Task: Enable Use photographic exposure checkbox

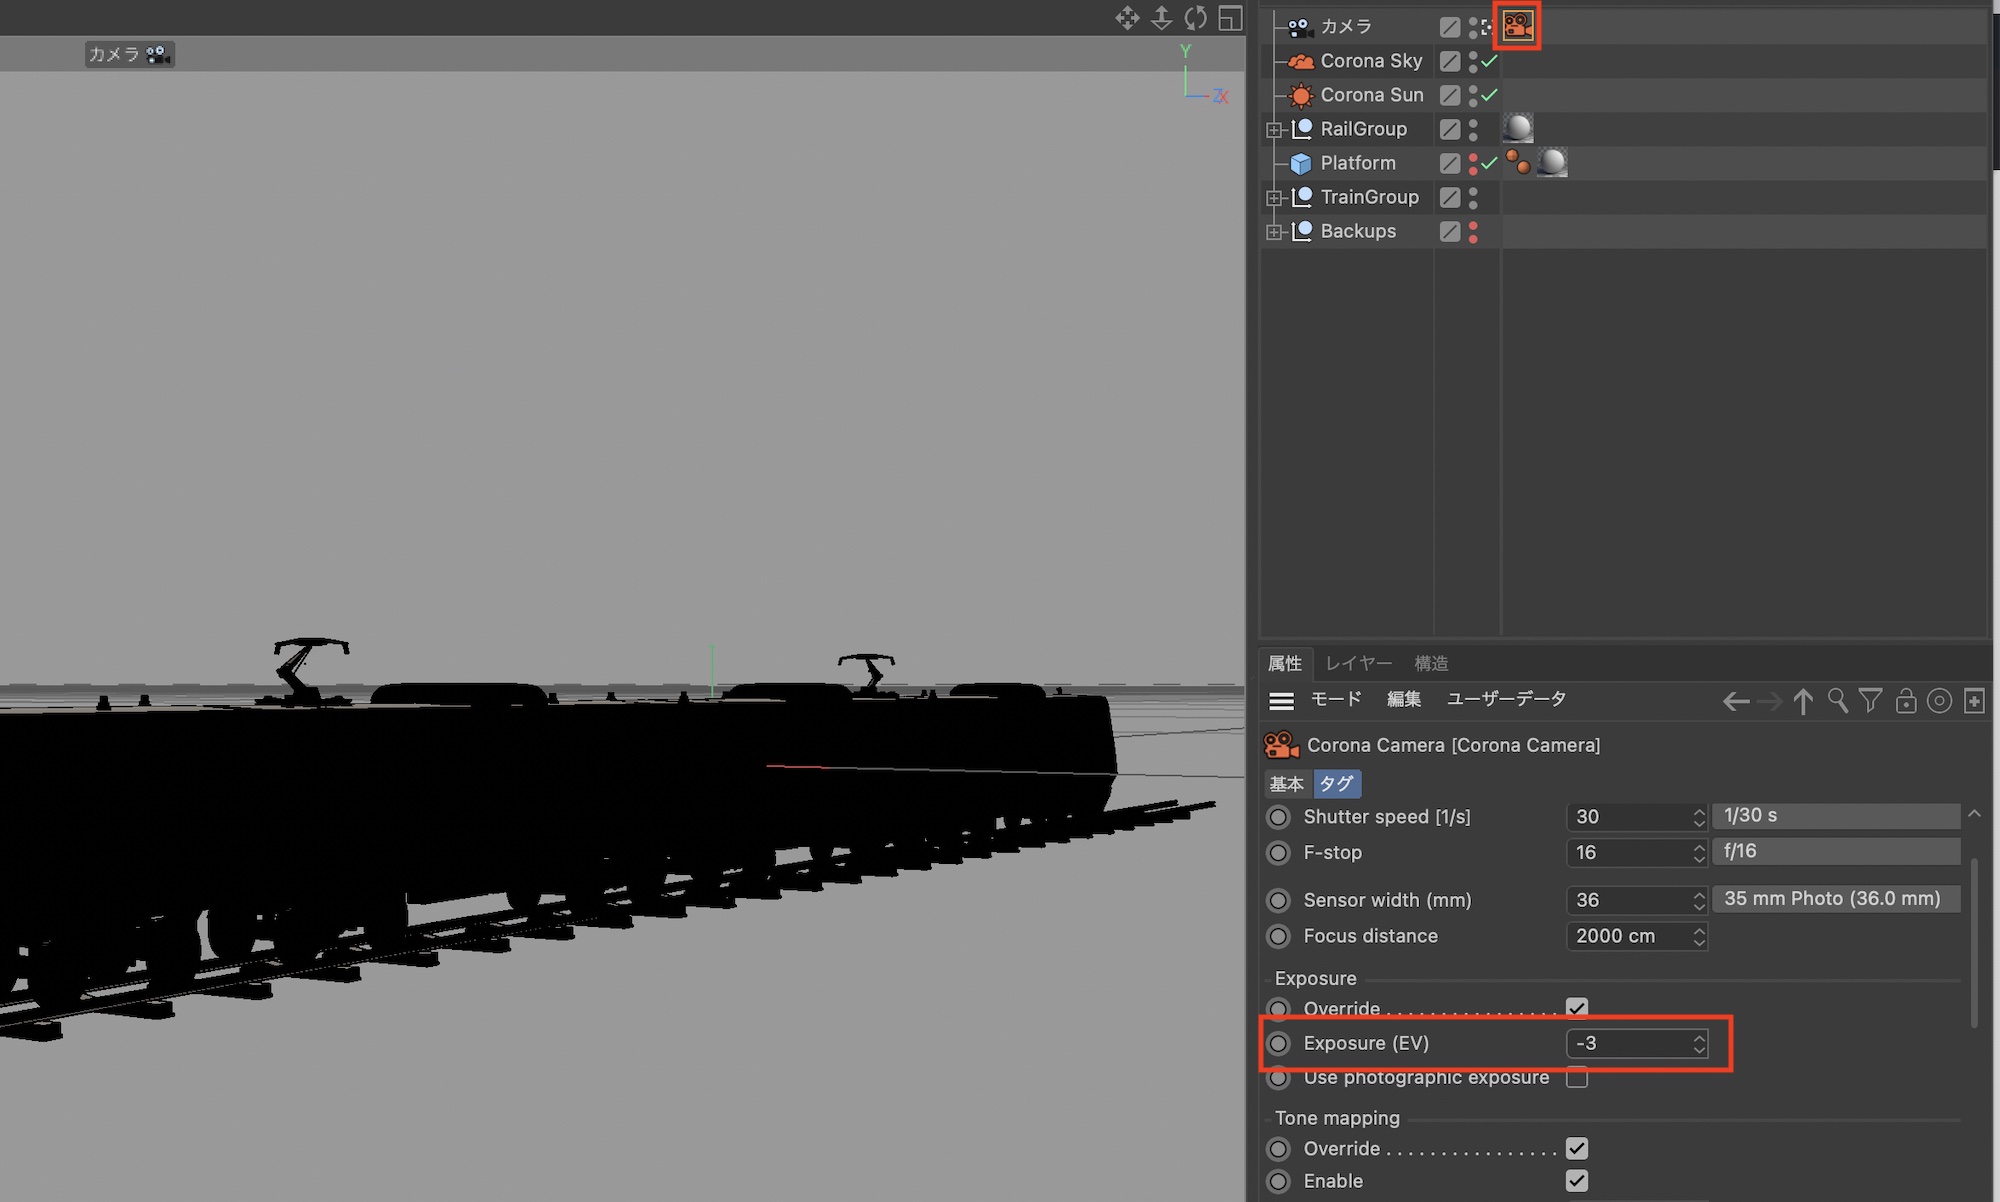Action: (x=1577, y=1077)
